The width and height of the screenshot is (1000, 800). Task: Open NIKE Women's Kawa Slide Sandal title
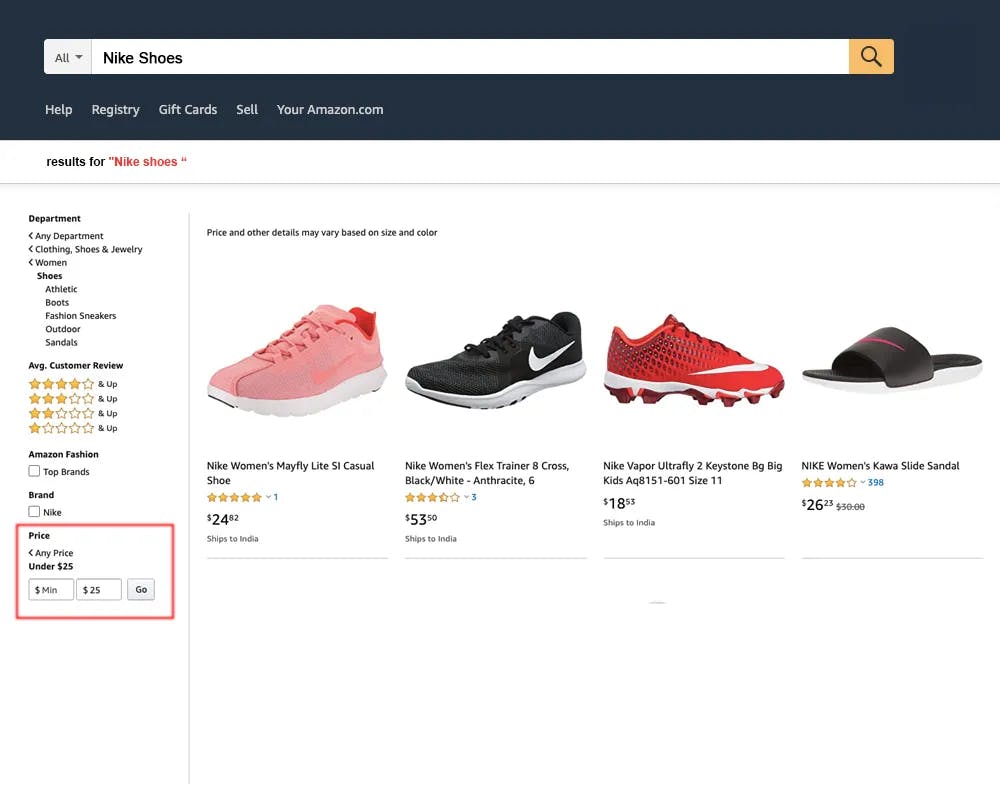[x=880, y=466]
